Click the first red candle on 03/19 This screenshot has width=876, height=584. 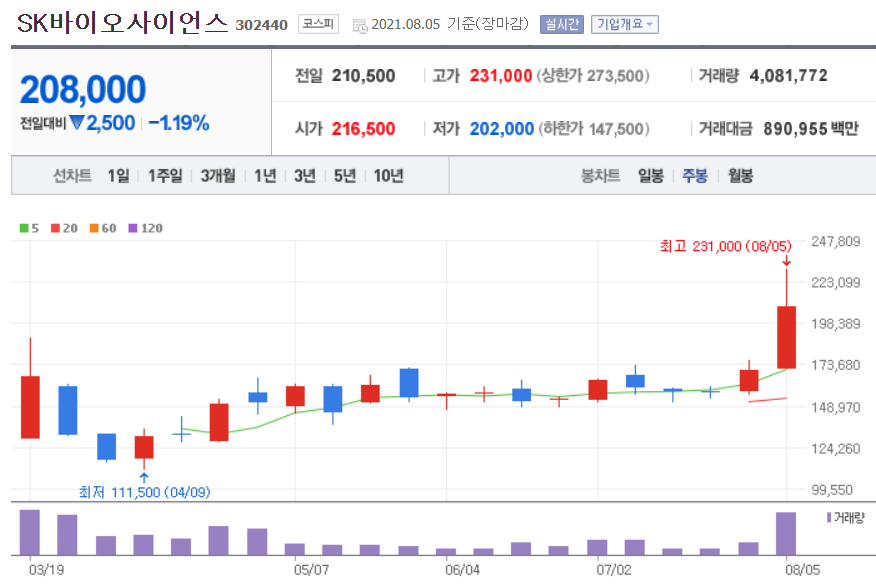30,407
